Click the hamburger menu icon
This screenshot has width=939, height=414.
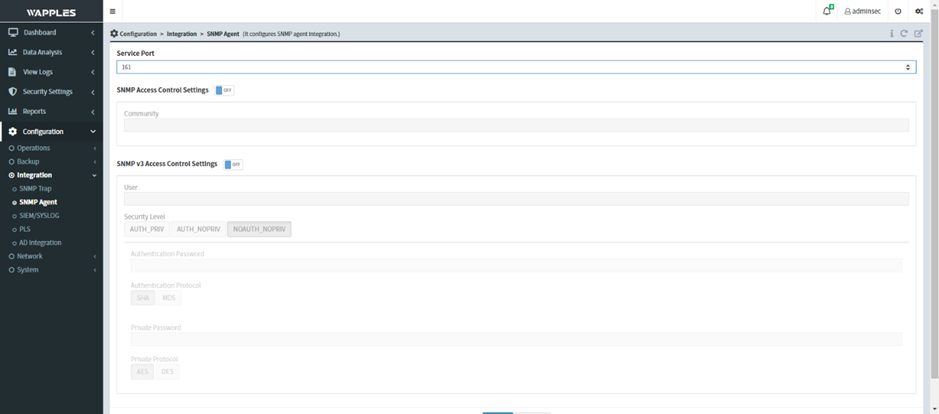pos(112,12)
